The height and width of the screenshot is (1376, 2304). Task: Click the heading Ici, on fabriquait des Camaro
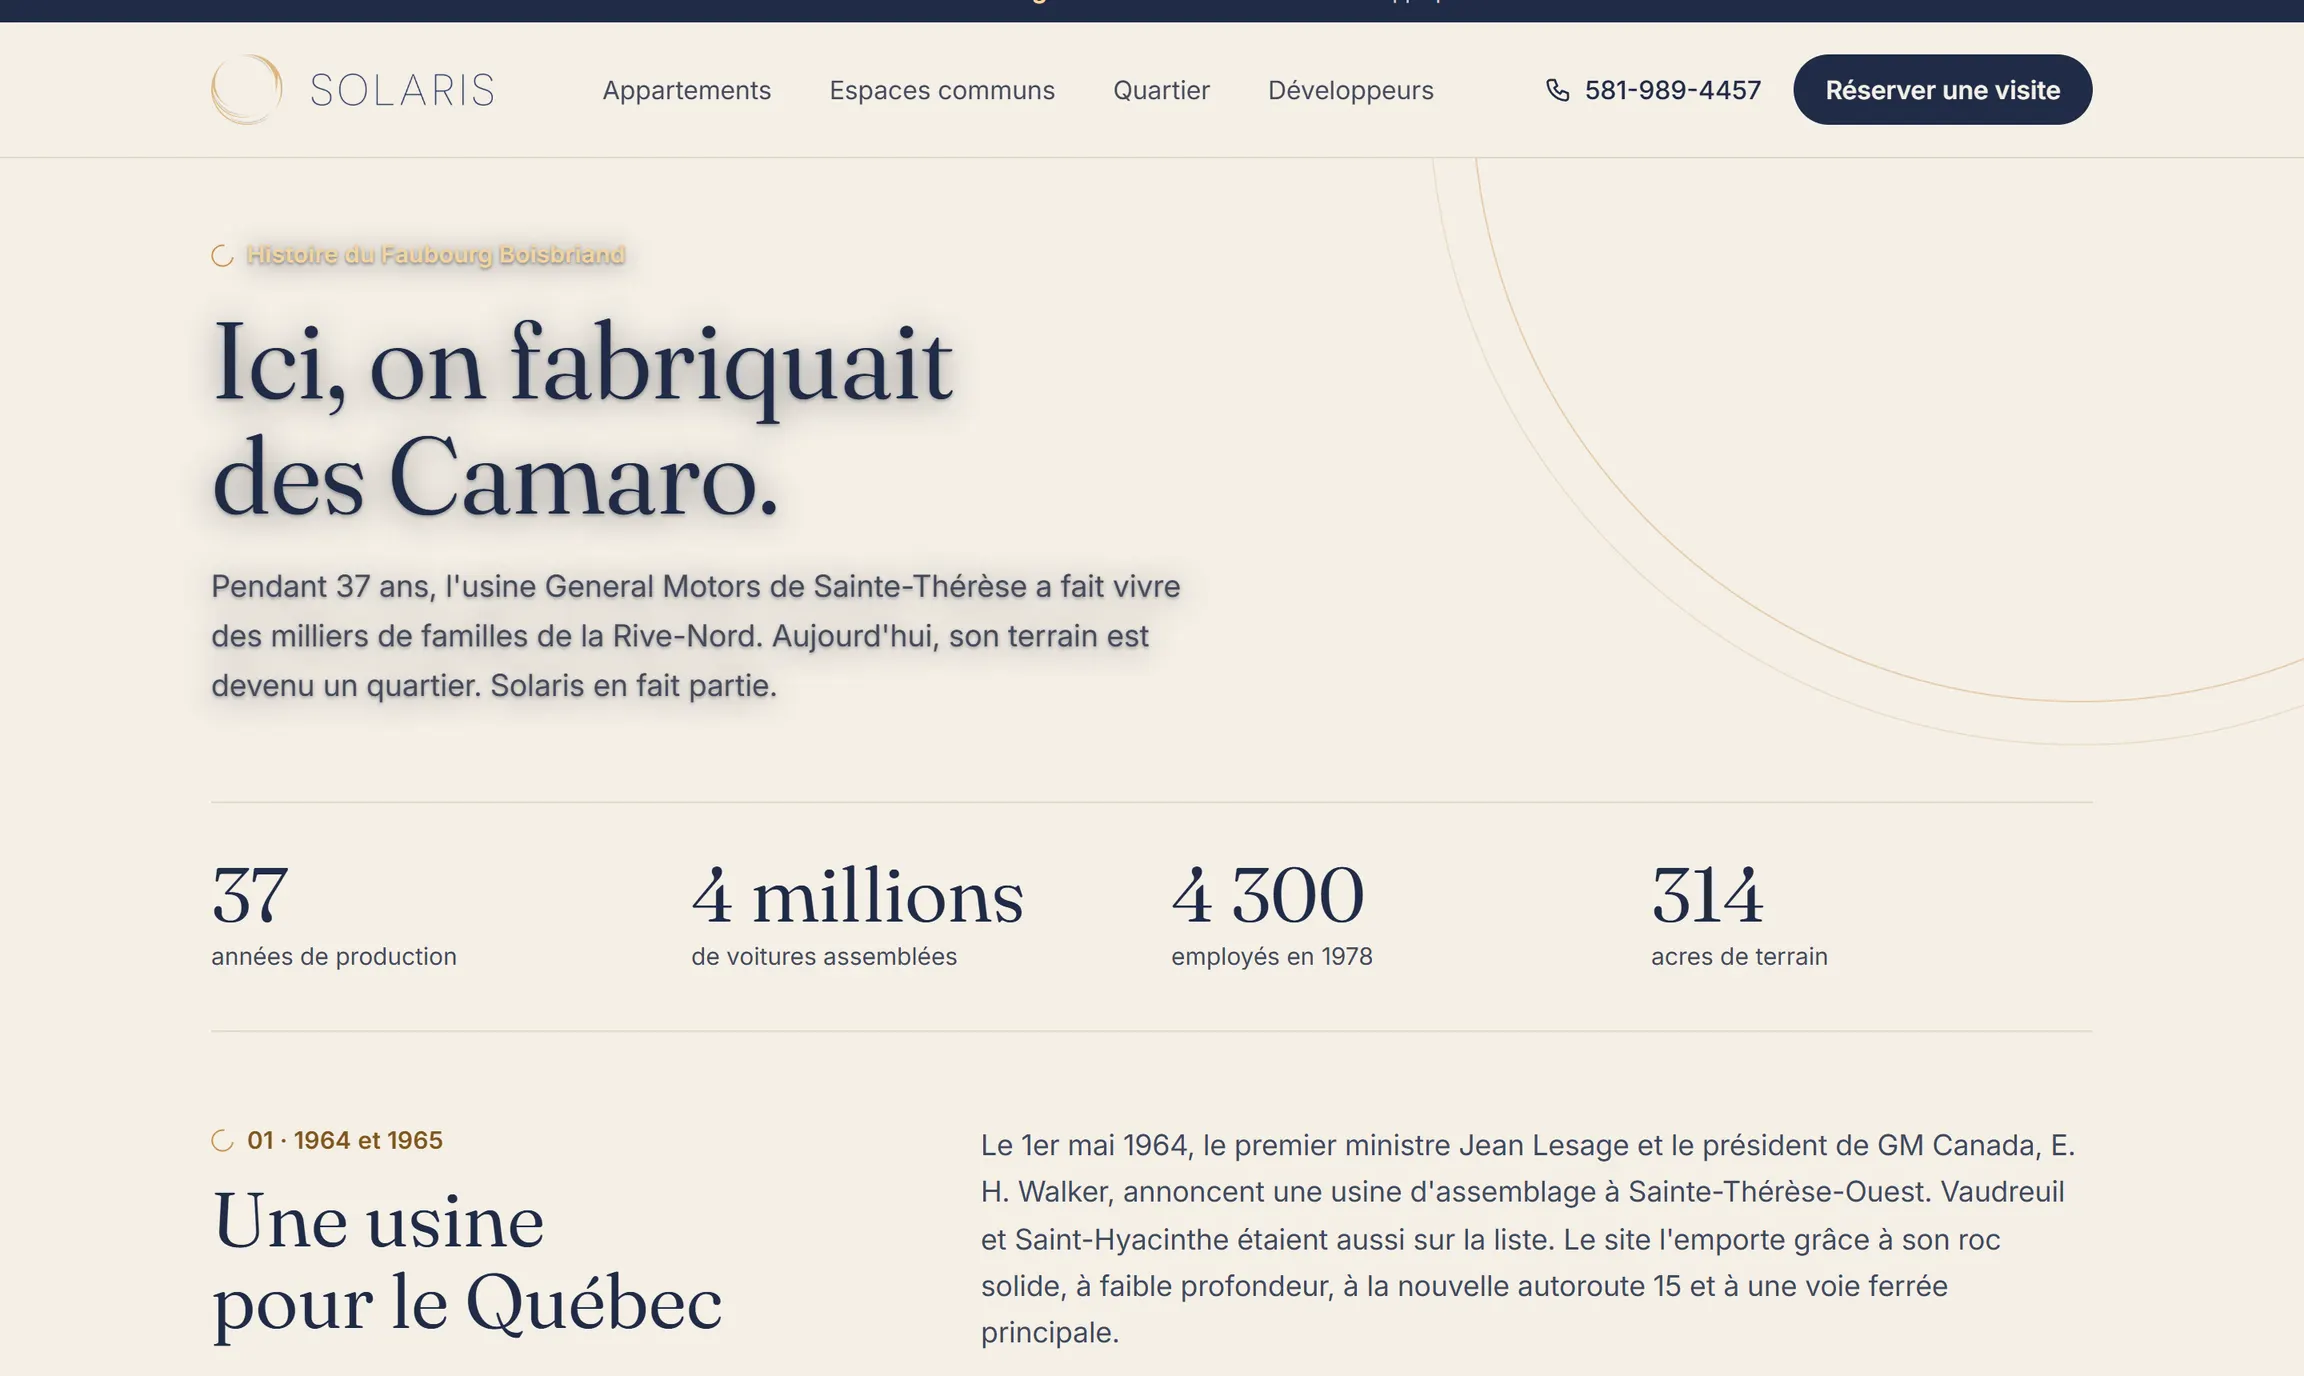[x=582, y=419]
